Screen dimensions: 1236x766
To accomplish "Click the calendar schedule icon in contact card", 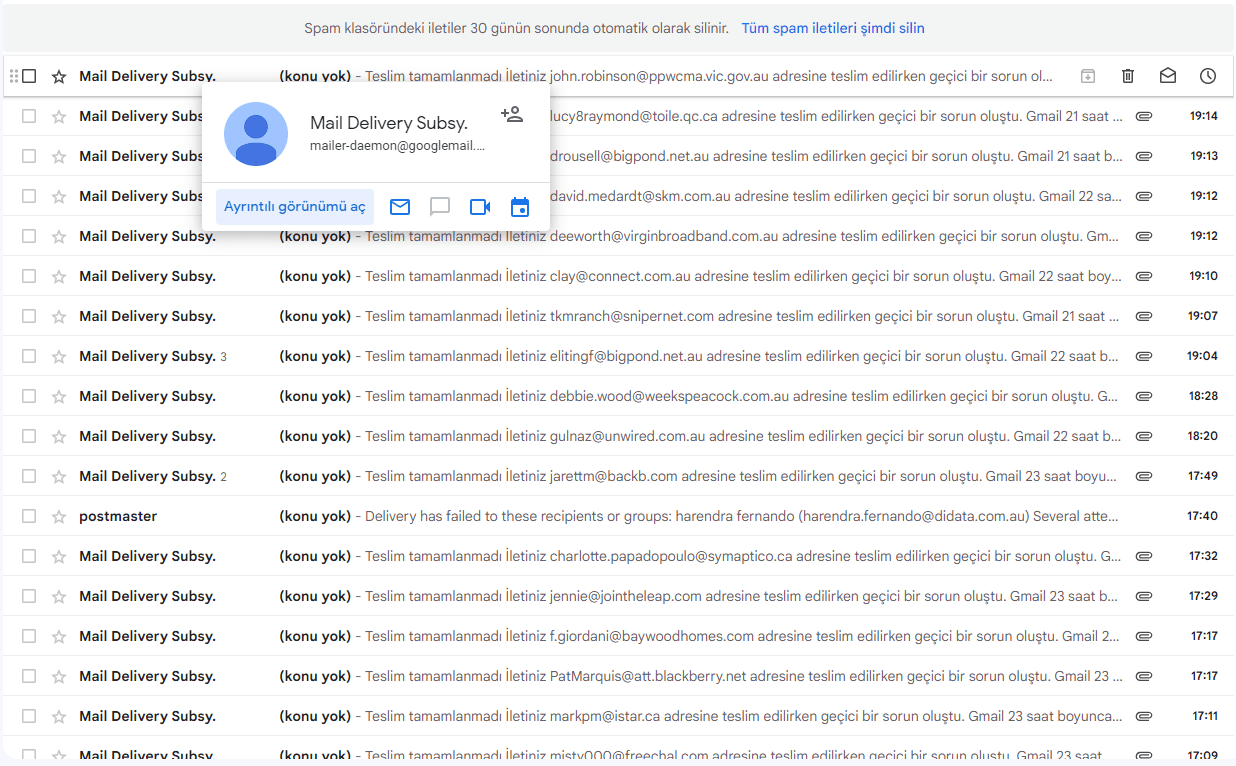I will (x=520, y=207).
